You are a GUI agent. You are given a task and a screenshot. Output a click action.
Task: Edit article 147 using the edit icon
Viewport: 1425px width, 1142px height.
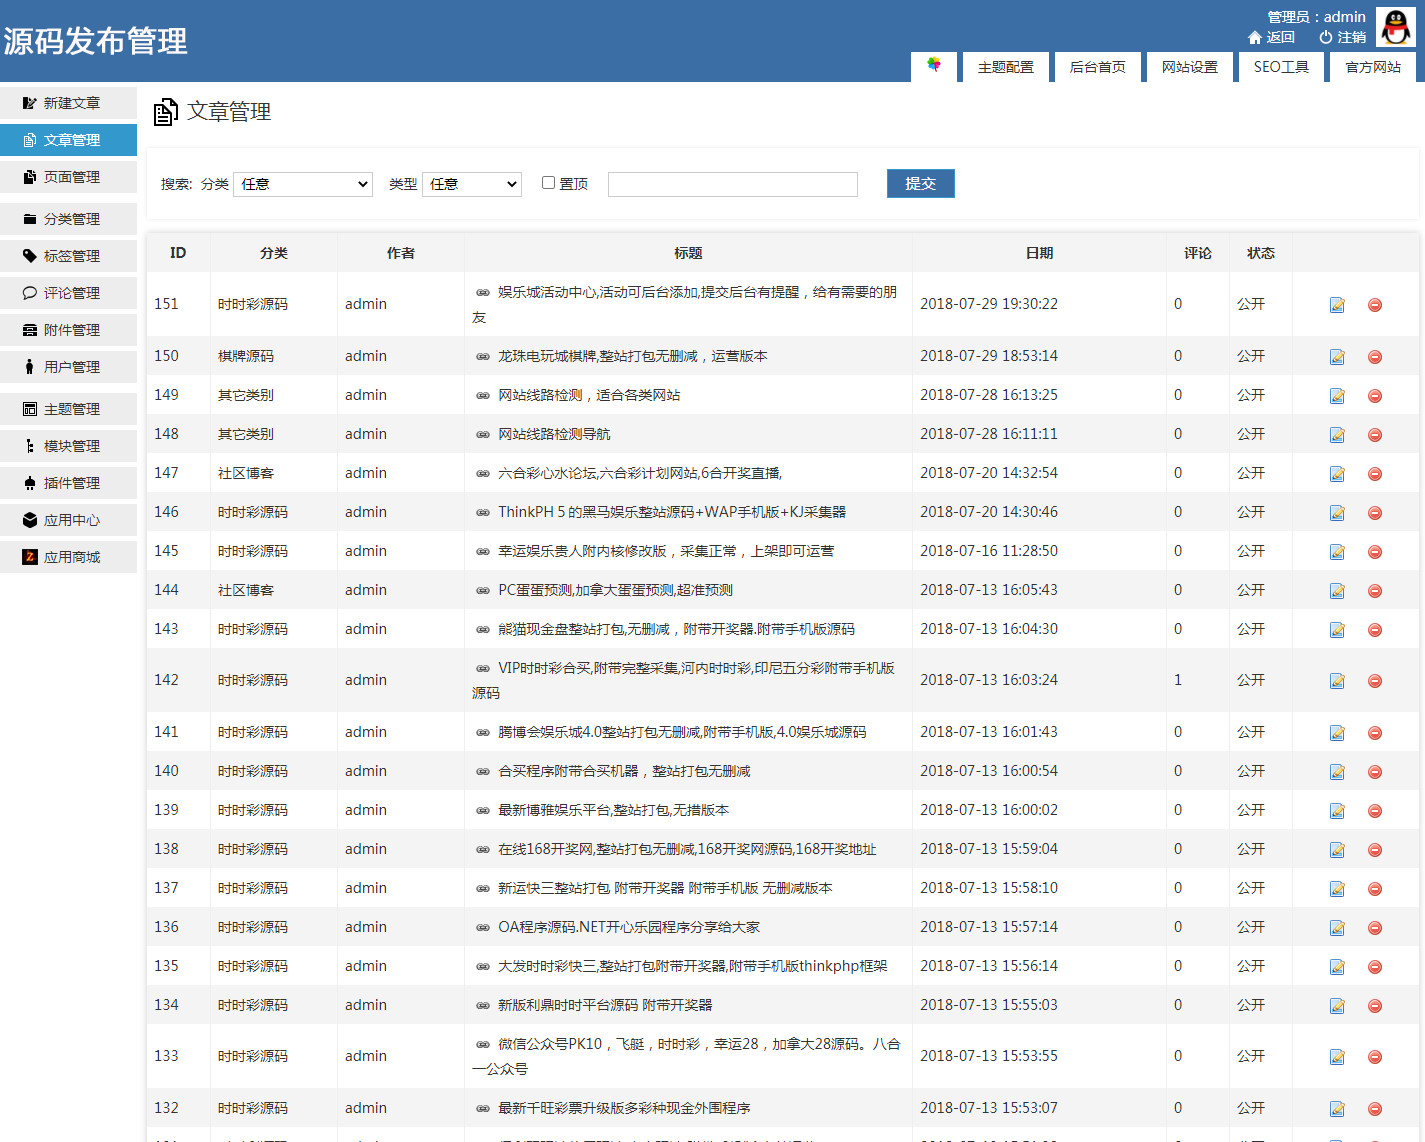tap(1337, 474)
